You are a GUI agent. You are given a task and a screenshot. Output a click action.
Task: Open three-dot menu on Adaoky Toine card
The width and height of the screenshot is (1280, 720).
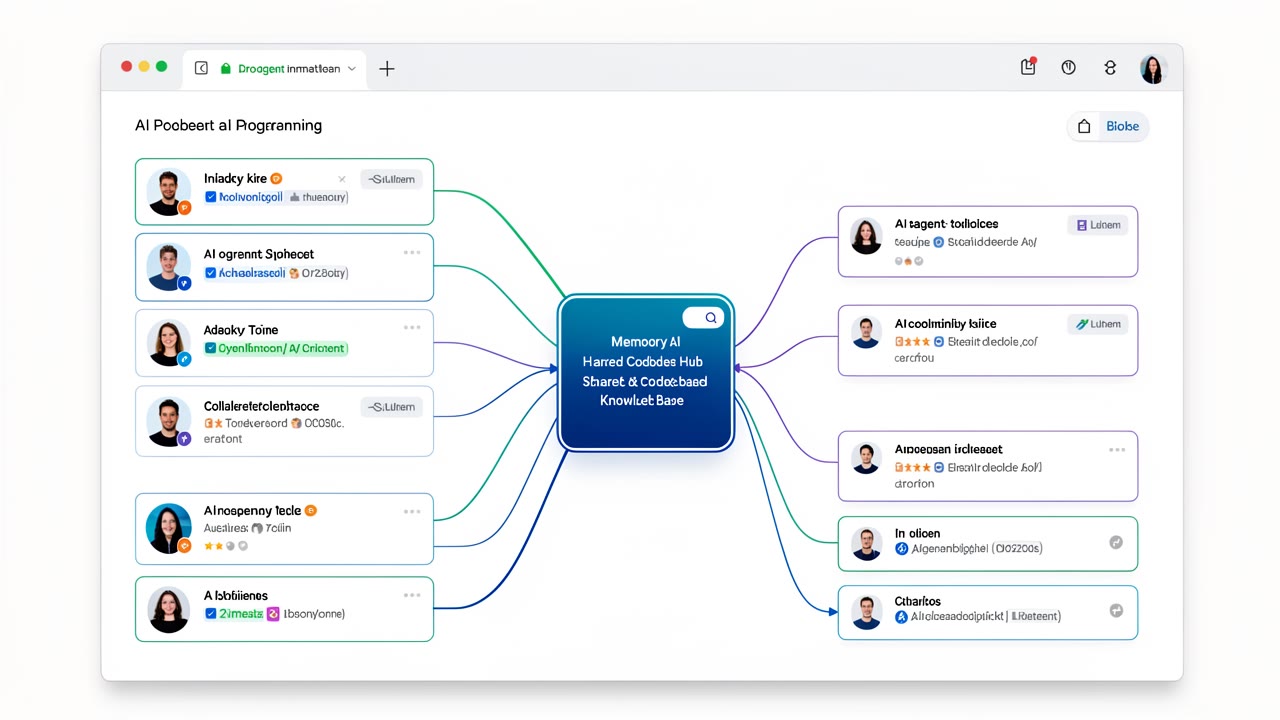tap(412, 327)
